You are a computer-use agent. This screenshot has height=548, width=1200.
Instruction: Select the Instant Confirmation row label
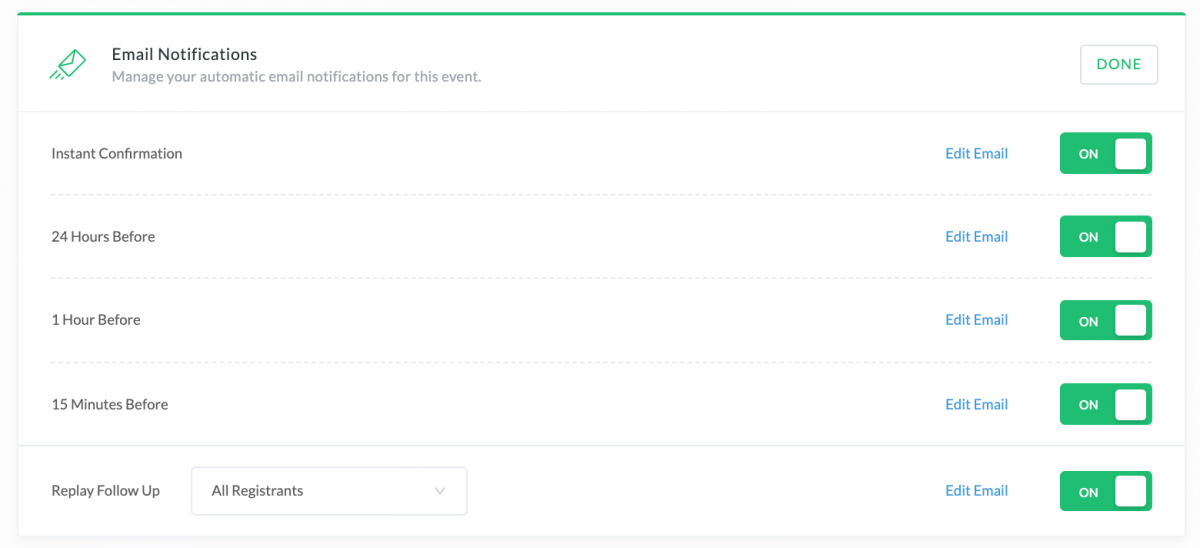pyautogui.click(x=117, y=154)
